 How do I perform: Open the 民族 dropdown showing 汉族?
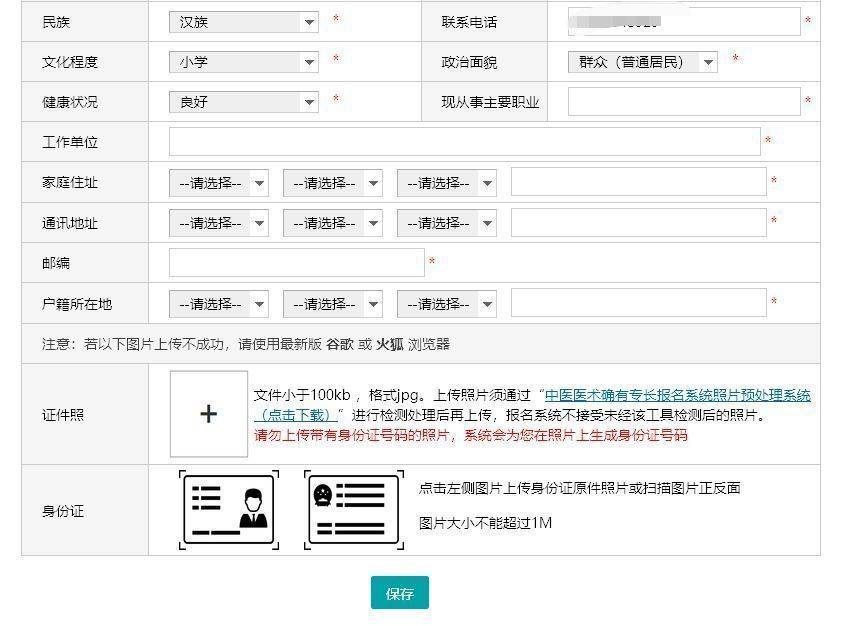(x=243, y=21)
